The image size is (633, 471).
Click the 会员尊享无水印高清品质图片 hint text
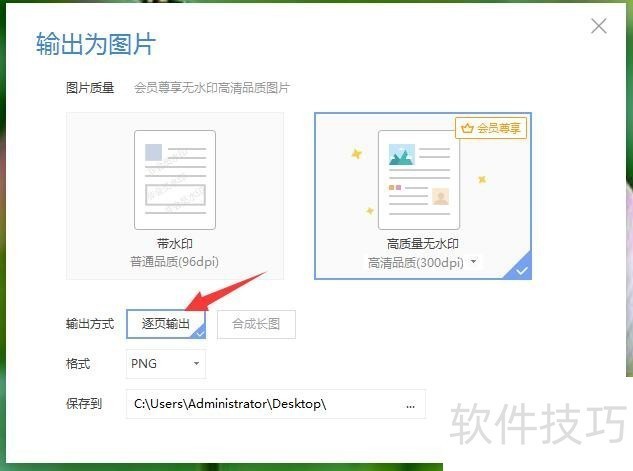click(x=212, y=88)
